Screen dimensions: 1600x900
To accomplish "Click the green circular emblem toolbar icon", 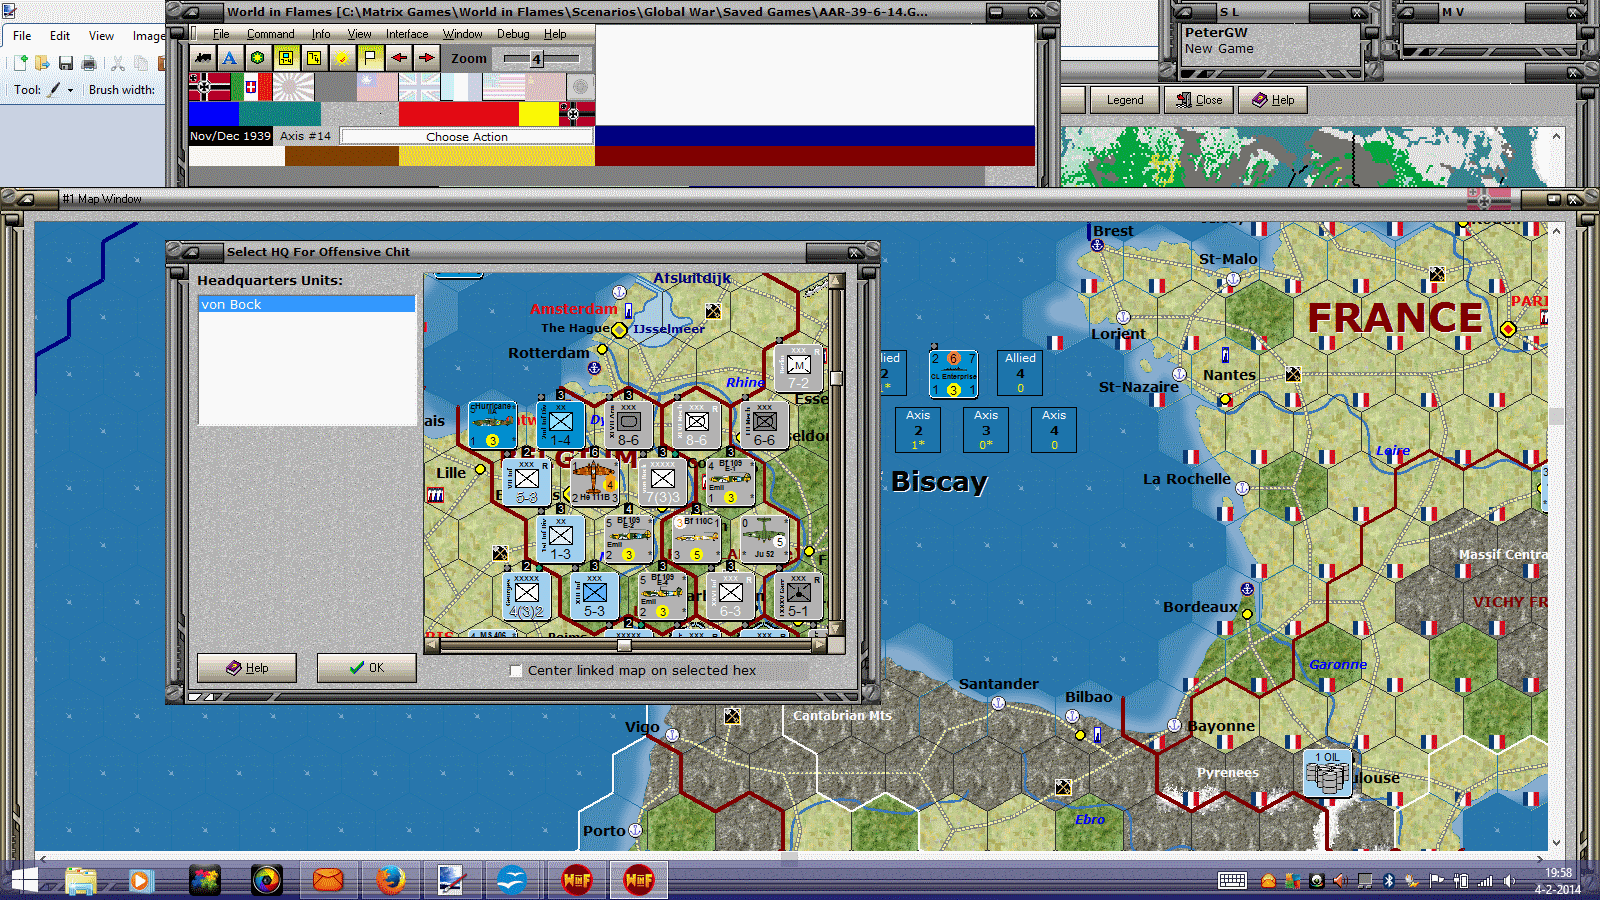I will click(258, 58).
